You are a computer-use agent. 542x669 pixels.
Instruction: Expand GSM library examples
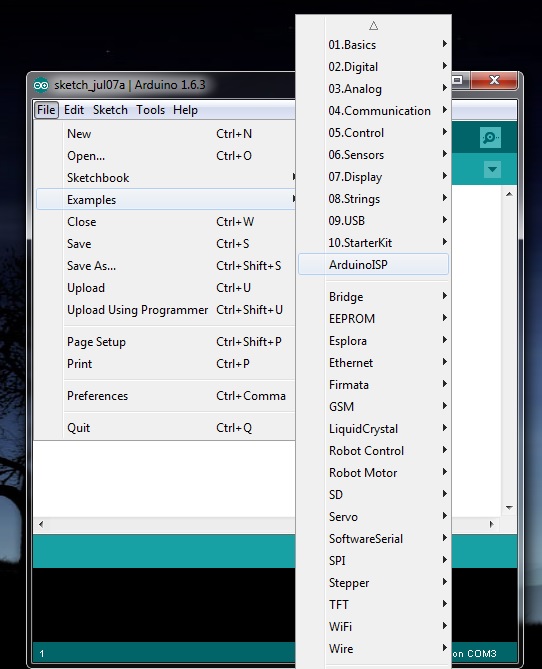pos(373,407)
